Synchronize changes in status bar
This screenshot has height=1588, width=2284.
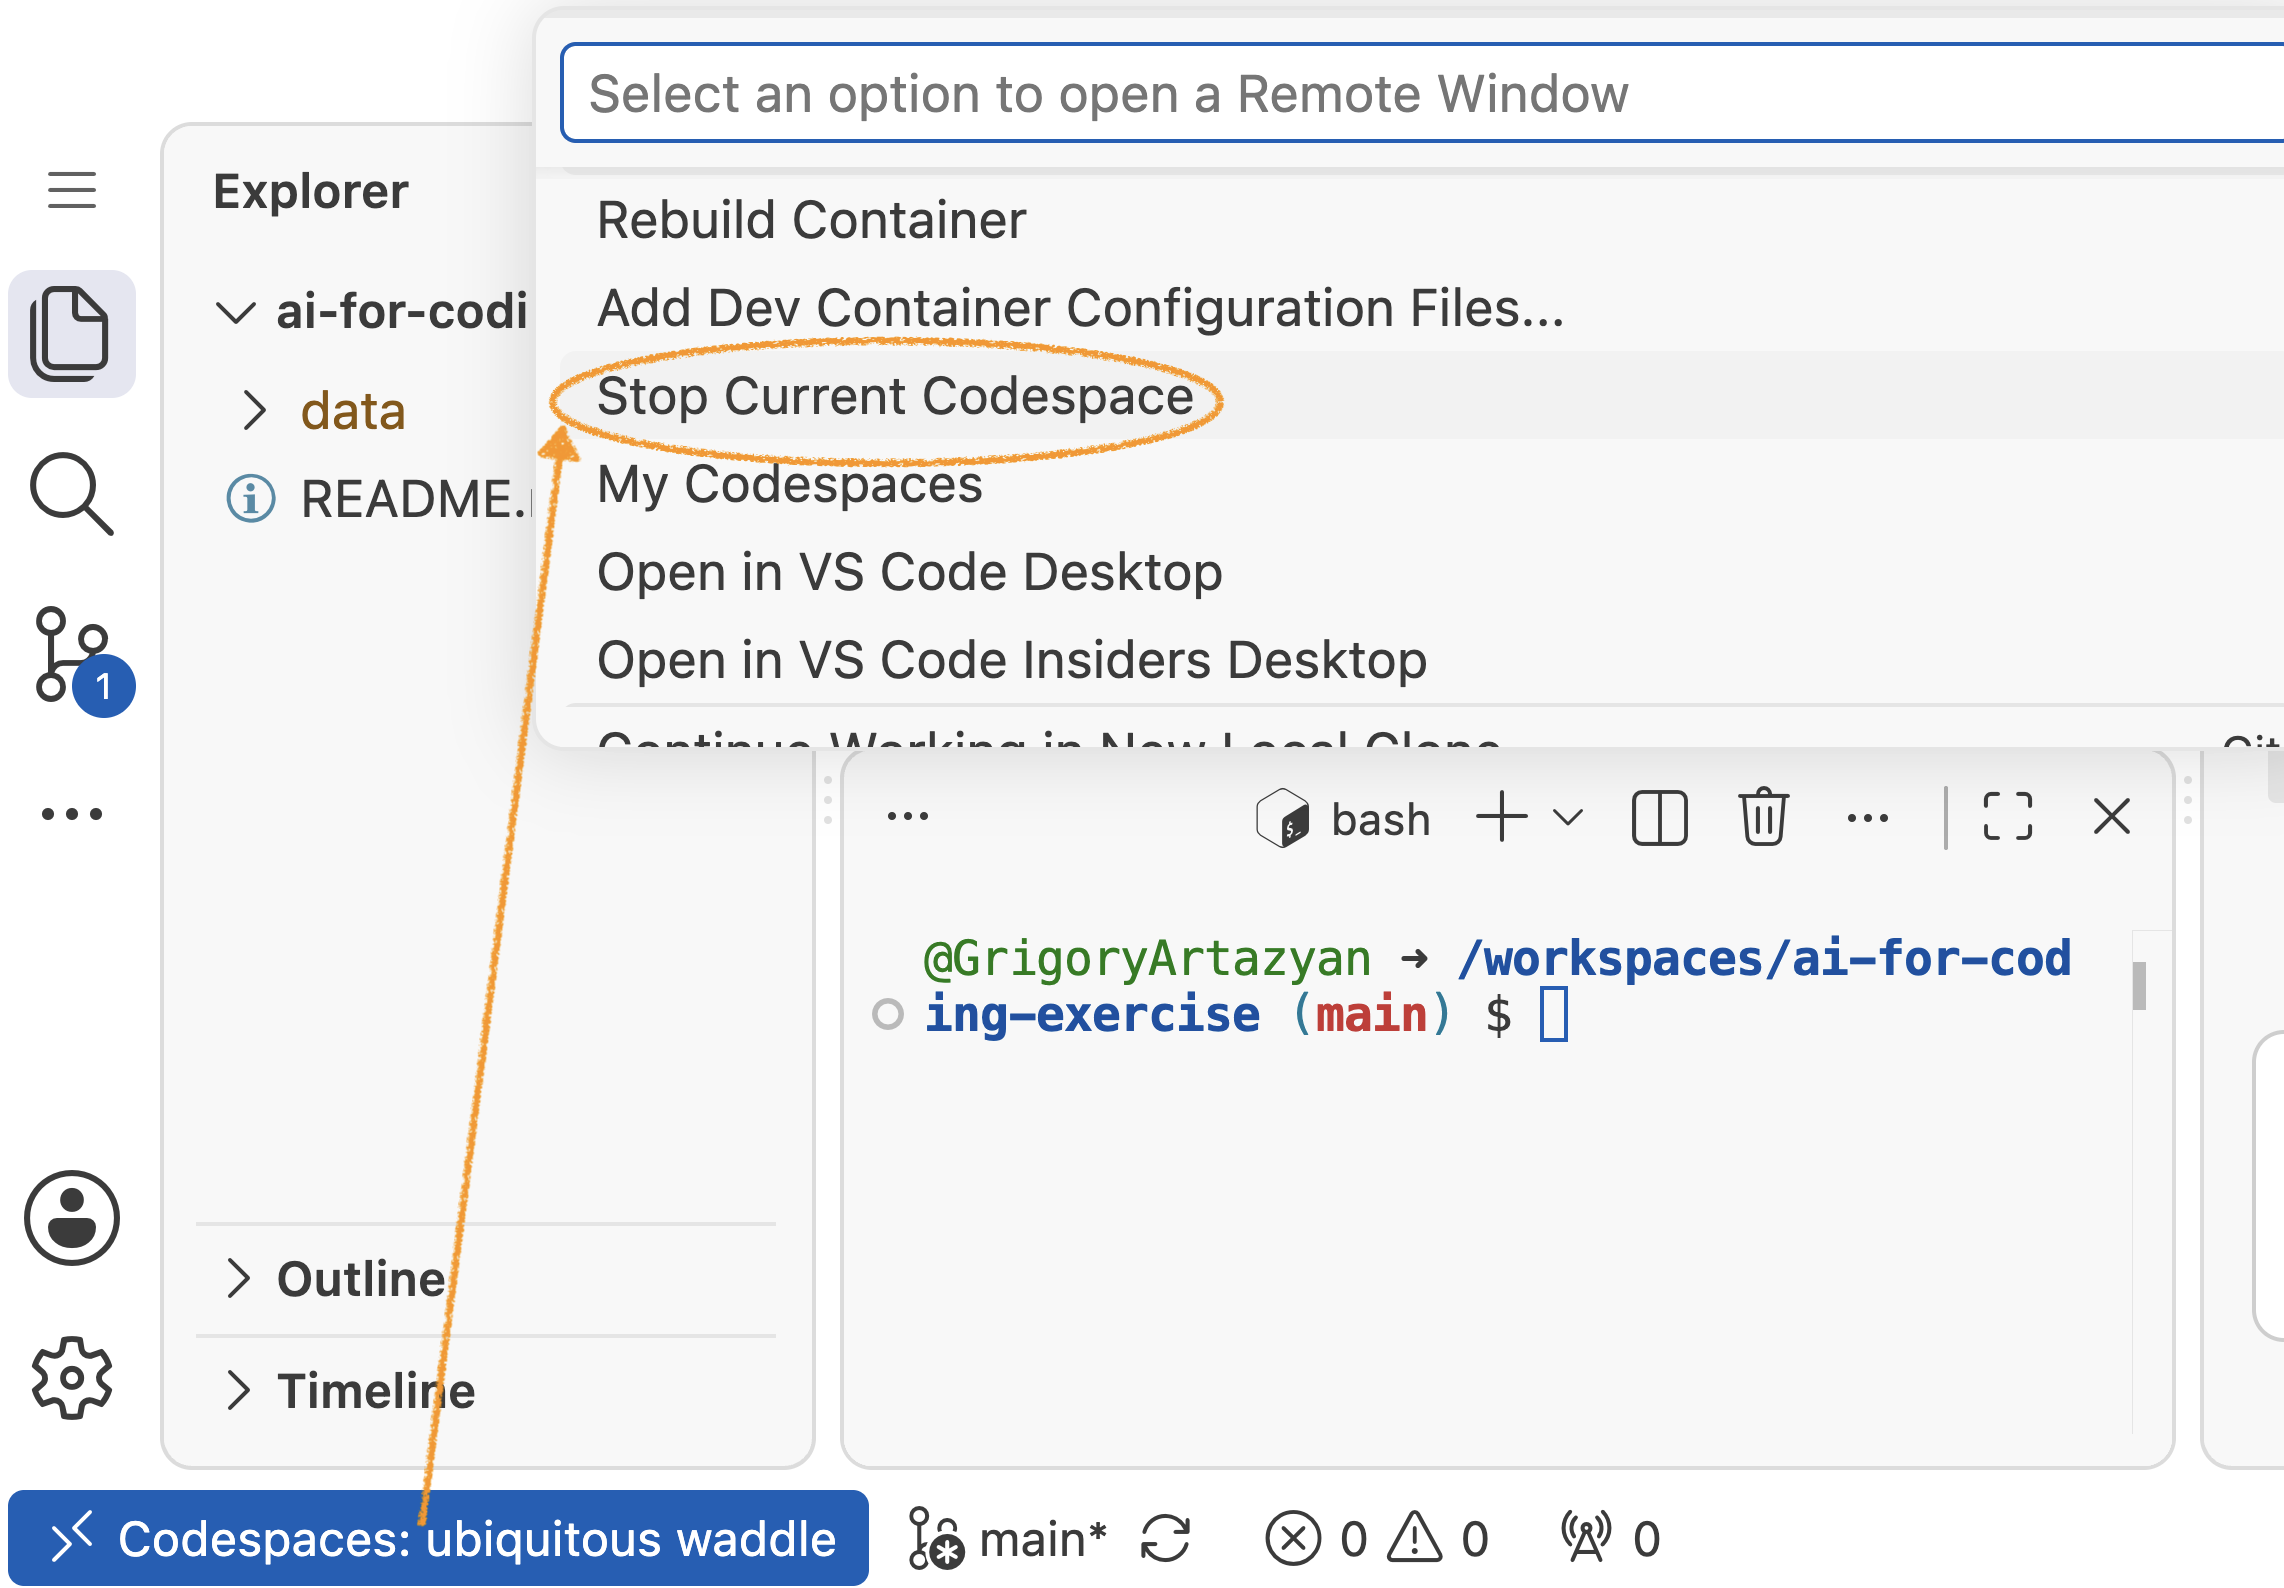pos(1166,1538)
